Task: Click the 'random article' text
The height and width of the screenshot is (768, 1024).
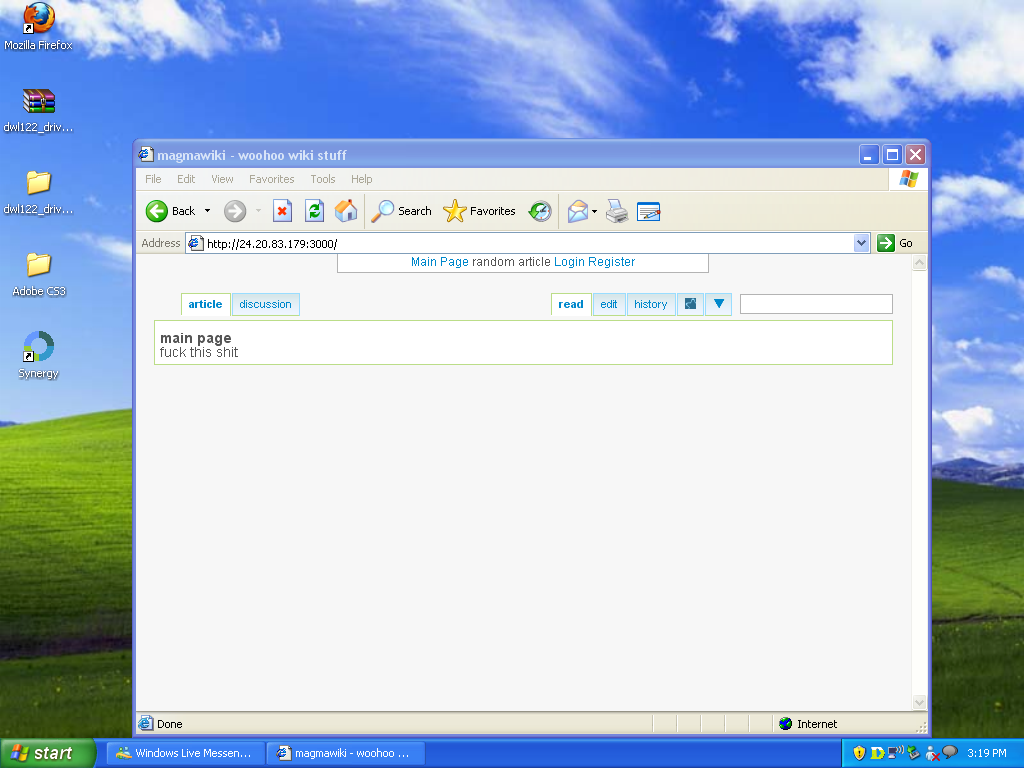Action: click(x=511, y=262)
